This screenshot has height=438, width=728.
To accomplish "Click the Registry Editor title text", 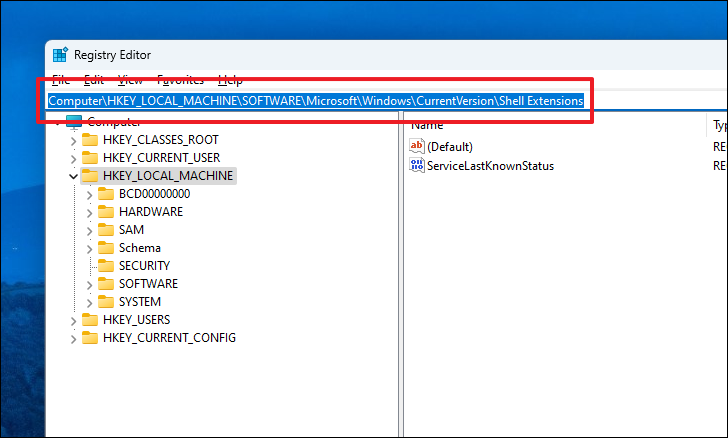I will click(x=112, y=55).
